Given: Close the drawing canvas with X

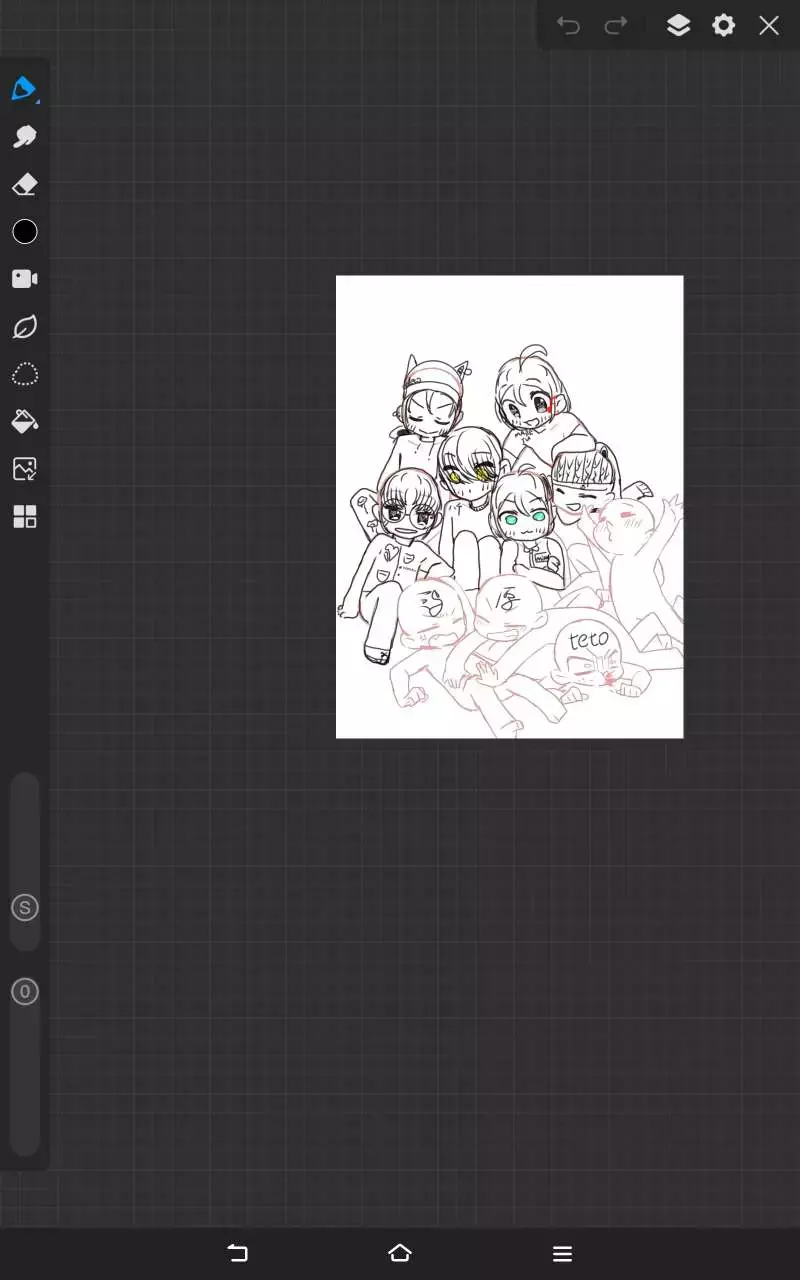Looking at the screenshot, I should click(x=768, y=26).
